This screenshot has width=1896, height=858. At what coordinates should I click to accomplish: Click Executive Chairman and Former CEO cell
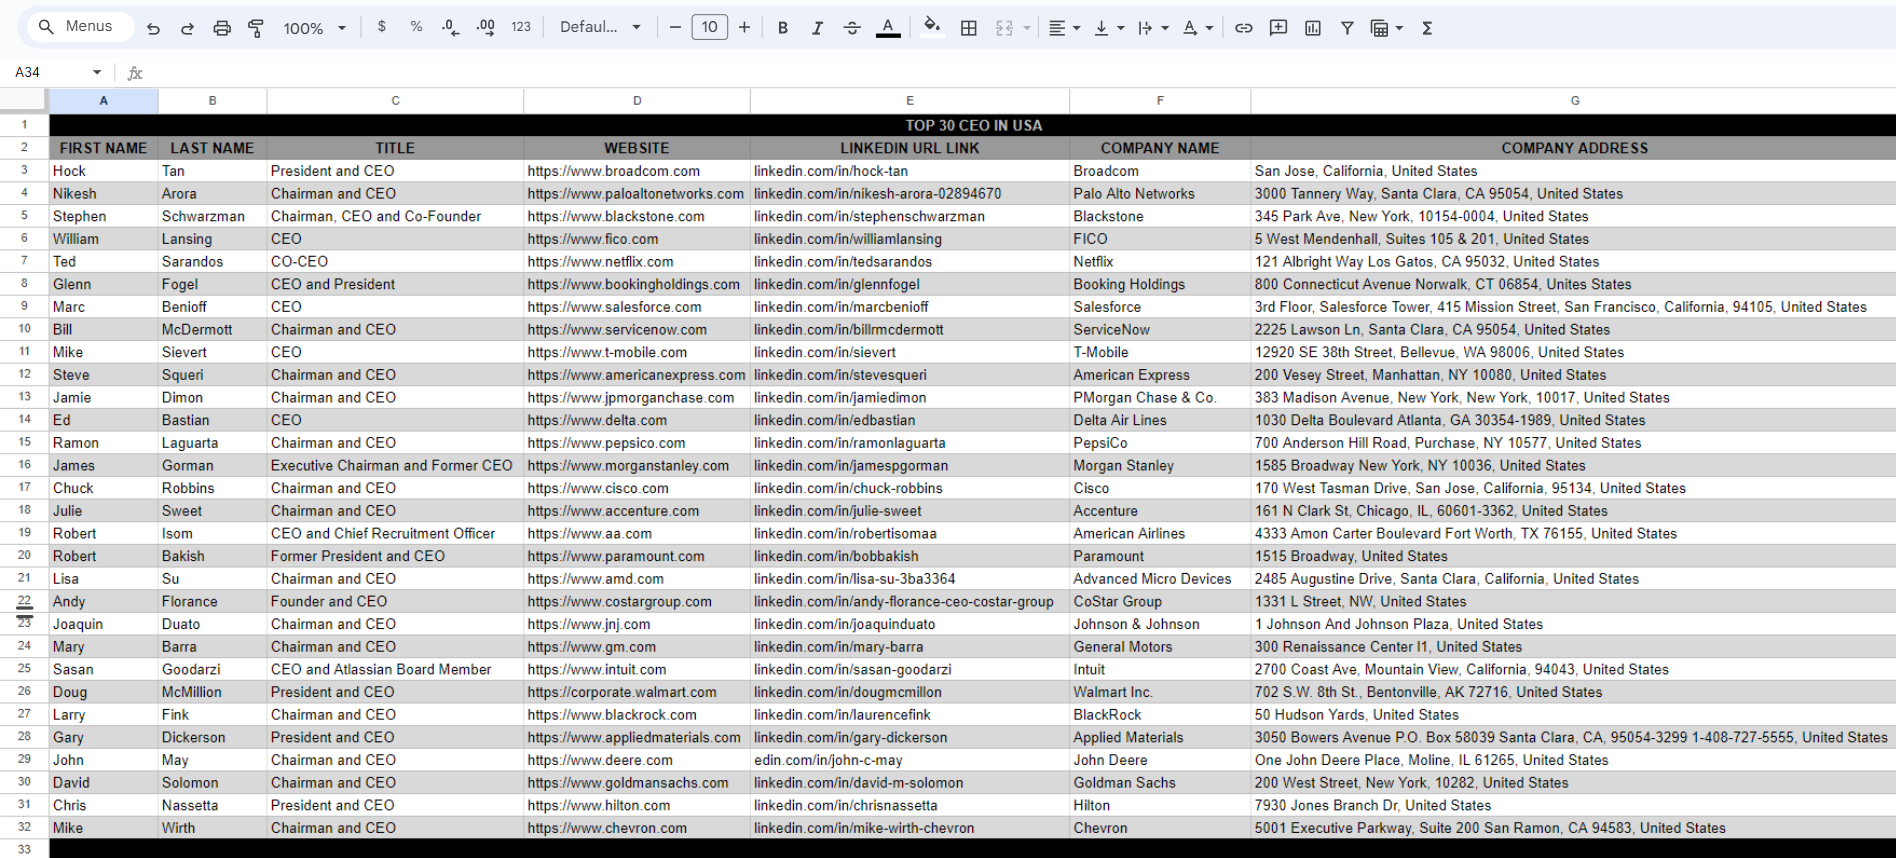[395, 466]
